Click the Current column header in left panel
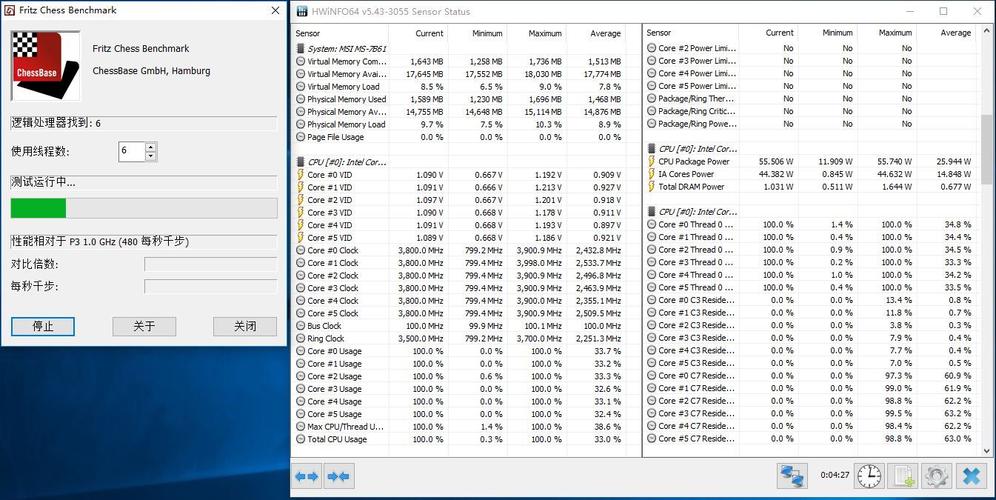Image resolution: width=996 pixels, height=500 pixels. pyautogui.click(x=417, y=33)
